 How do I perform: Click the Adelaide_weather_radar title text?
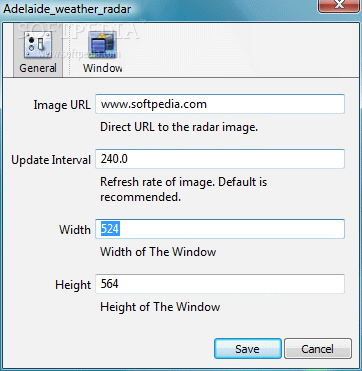pos(67,9)
